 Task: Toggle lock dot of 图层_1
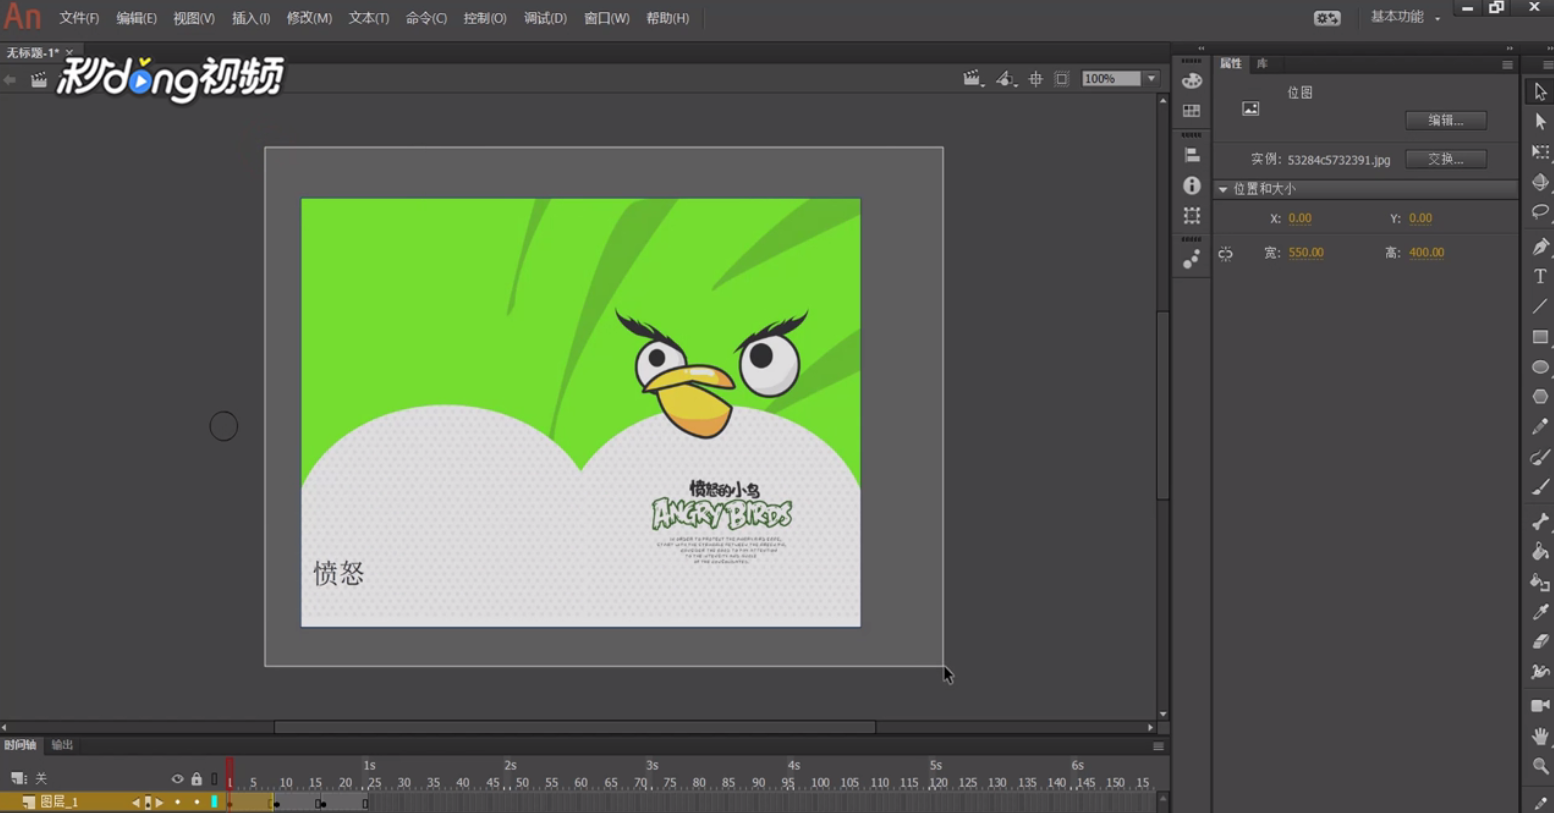(196, 802)
